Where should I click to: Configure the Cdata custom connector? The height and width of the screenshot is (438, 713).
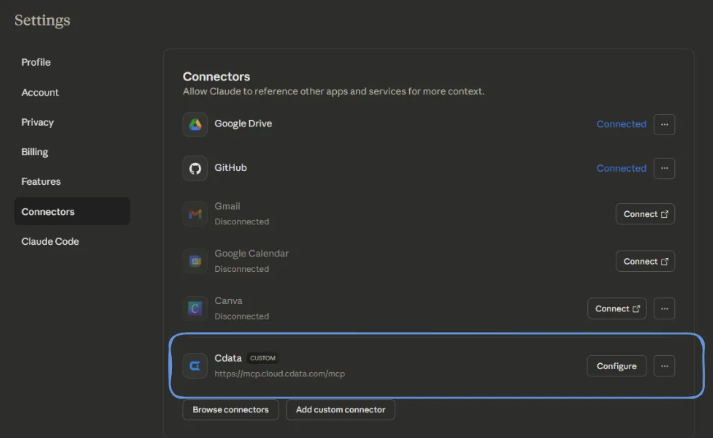click(617, 366)
